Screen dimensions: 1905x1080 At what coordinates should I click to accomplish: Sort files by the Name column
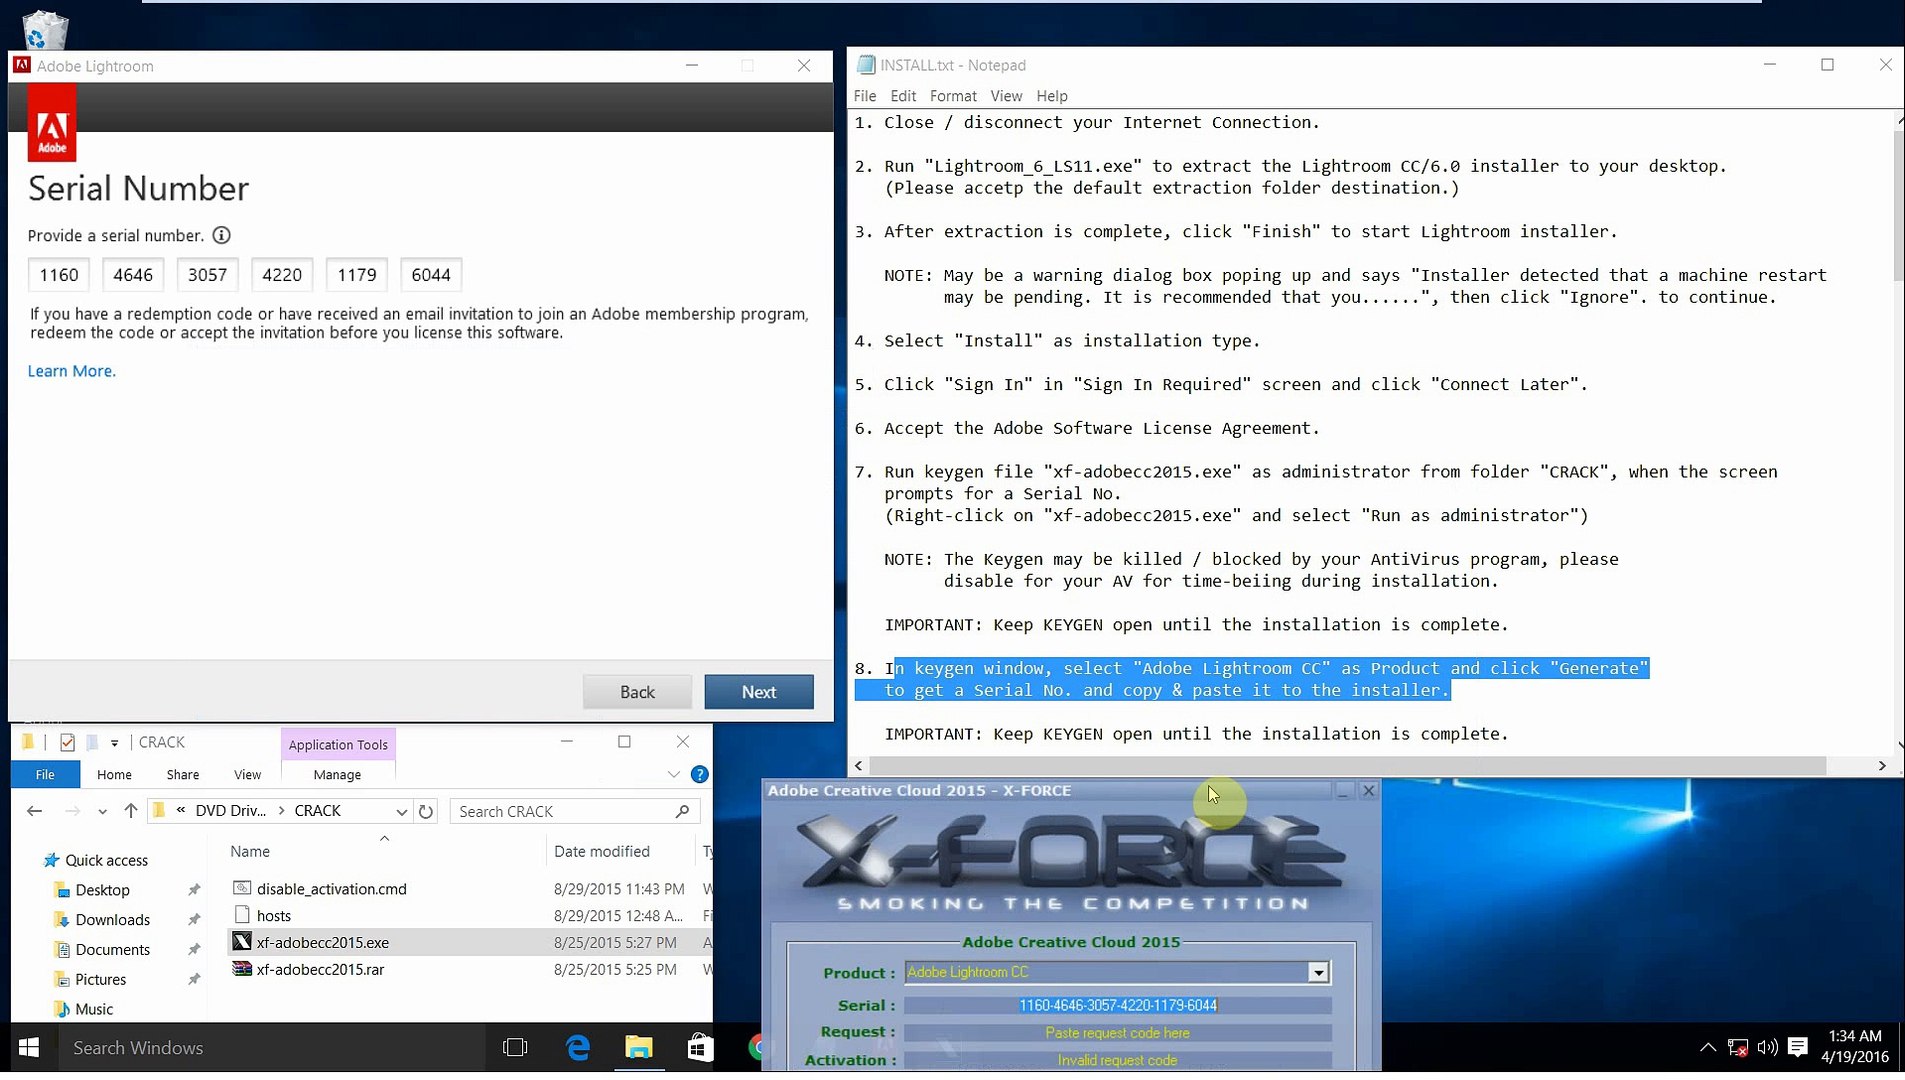coord(250,852)
